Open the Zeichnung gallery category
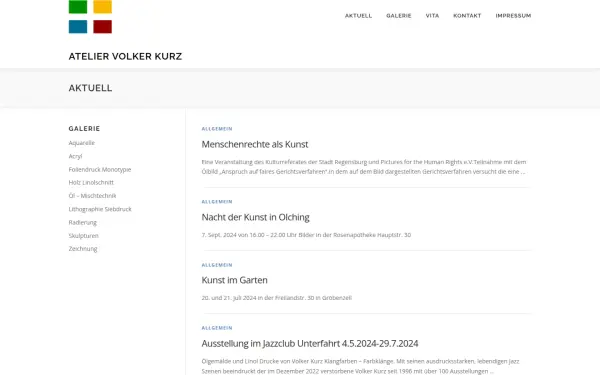 83,249
